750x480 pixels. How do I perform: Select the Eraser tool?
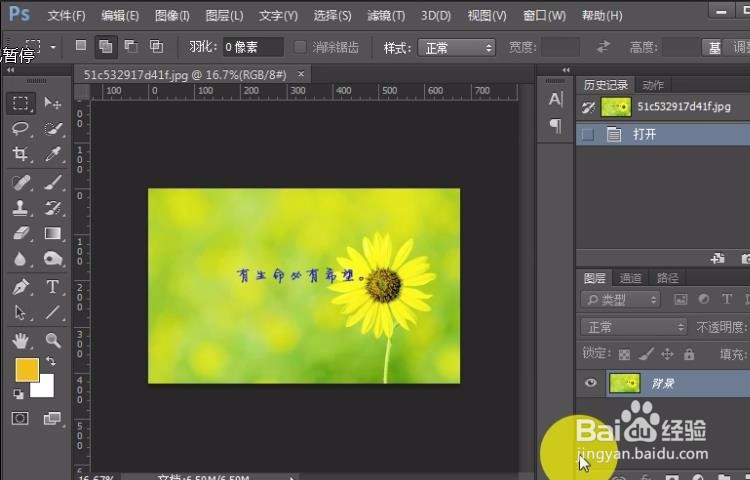pos(20,233)
